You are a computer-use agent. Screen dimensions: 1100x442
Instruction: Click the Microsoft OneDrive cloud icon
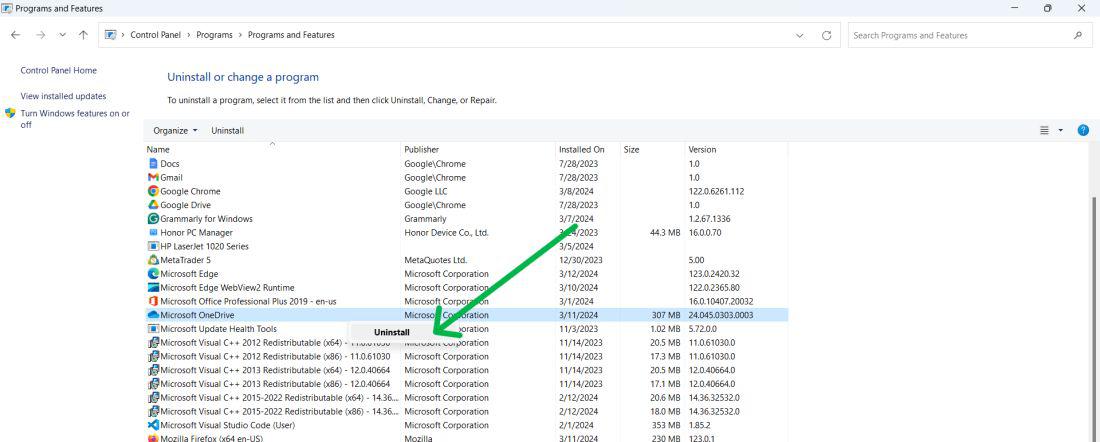click(154, 315)
